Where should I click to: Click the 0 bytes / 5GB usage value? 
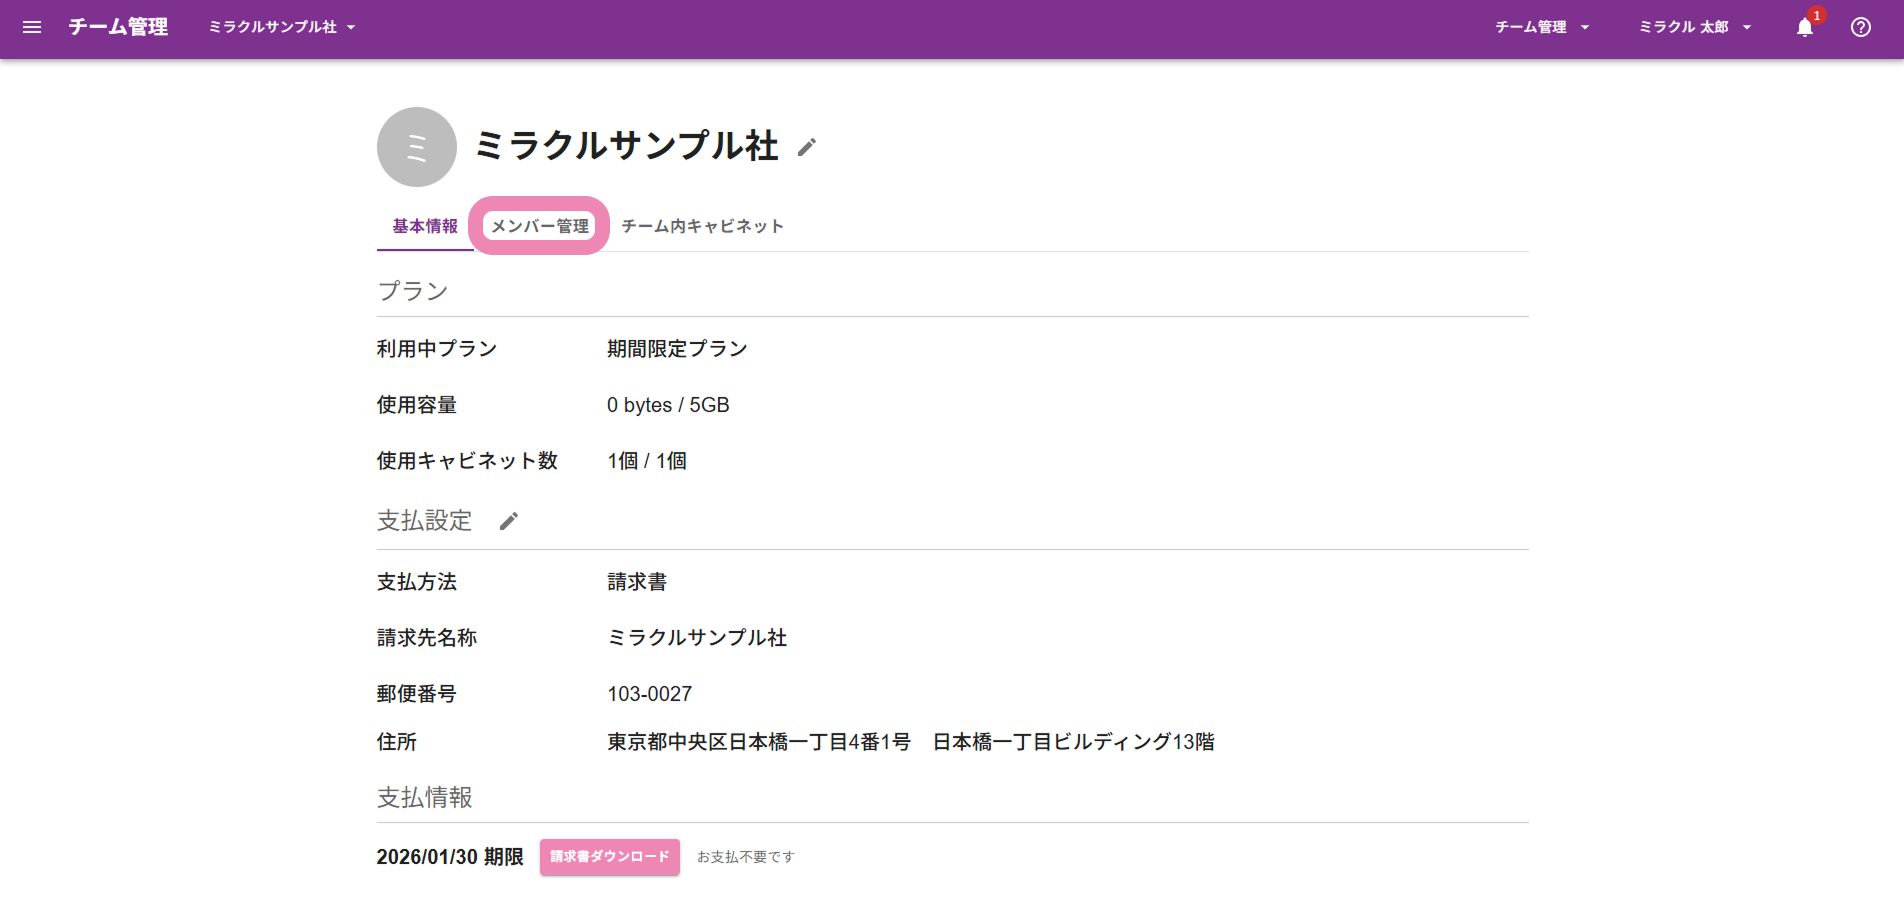coord(668,405)
